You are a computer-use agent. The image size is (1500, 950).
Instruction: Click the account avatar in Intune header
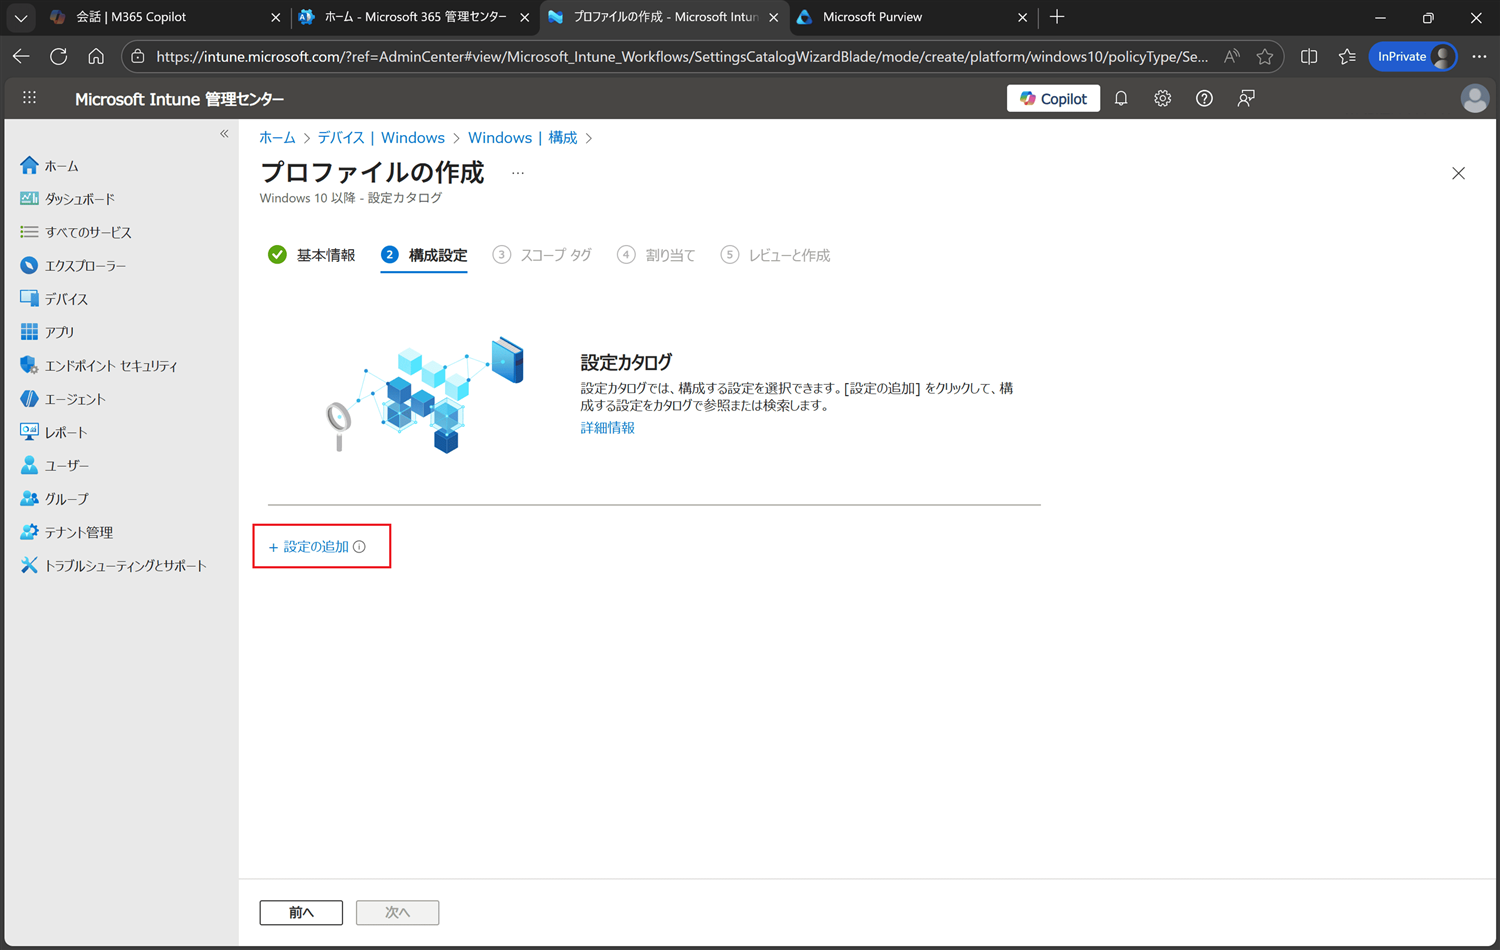pyautogui.click(x=1474, y=98)
